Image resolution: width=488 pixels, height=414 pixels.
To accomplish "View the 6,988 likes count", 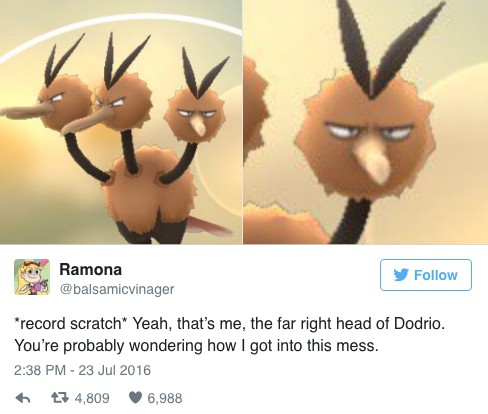I will click(165, 398).
